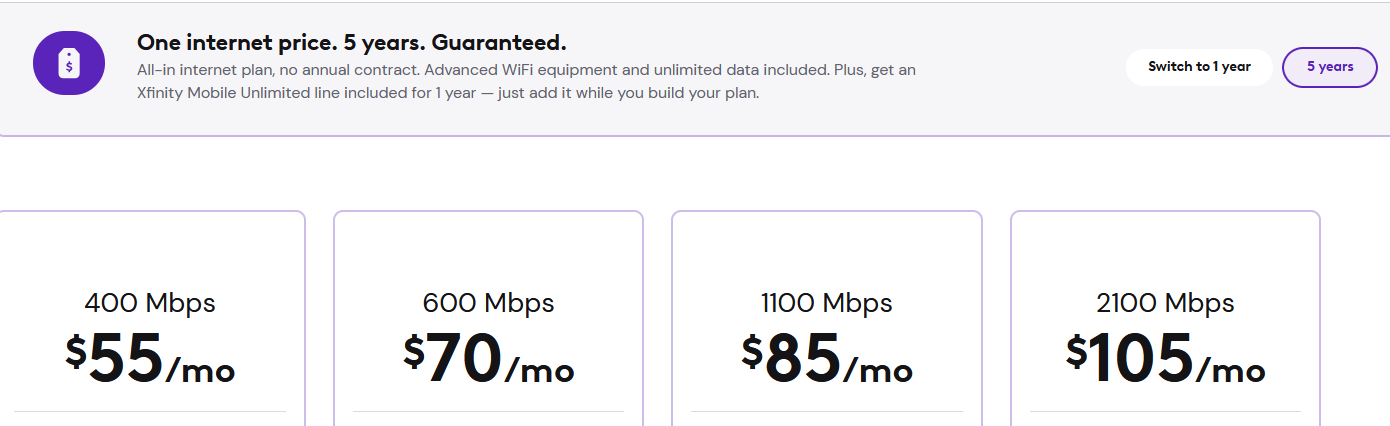Click the $105/mo price
The width and height of the screenshot is (1390, 426).
[1165, 359]
